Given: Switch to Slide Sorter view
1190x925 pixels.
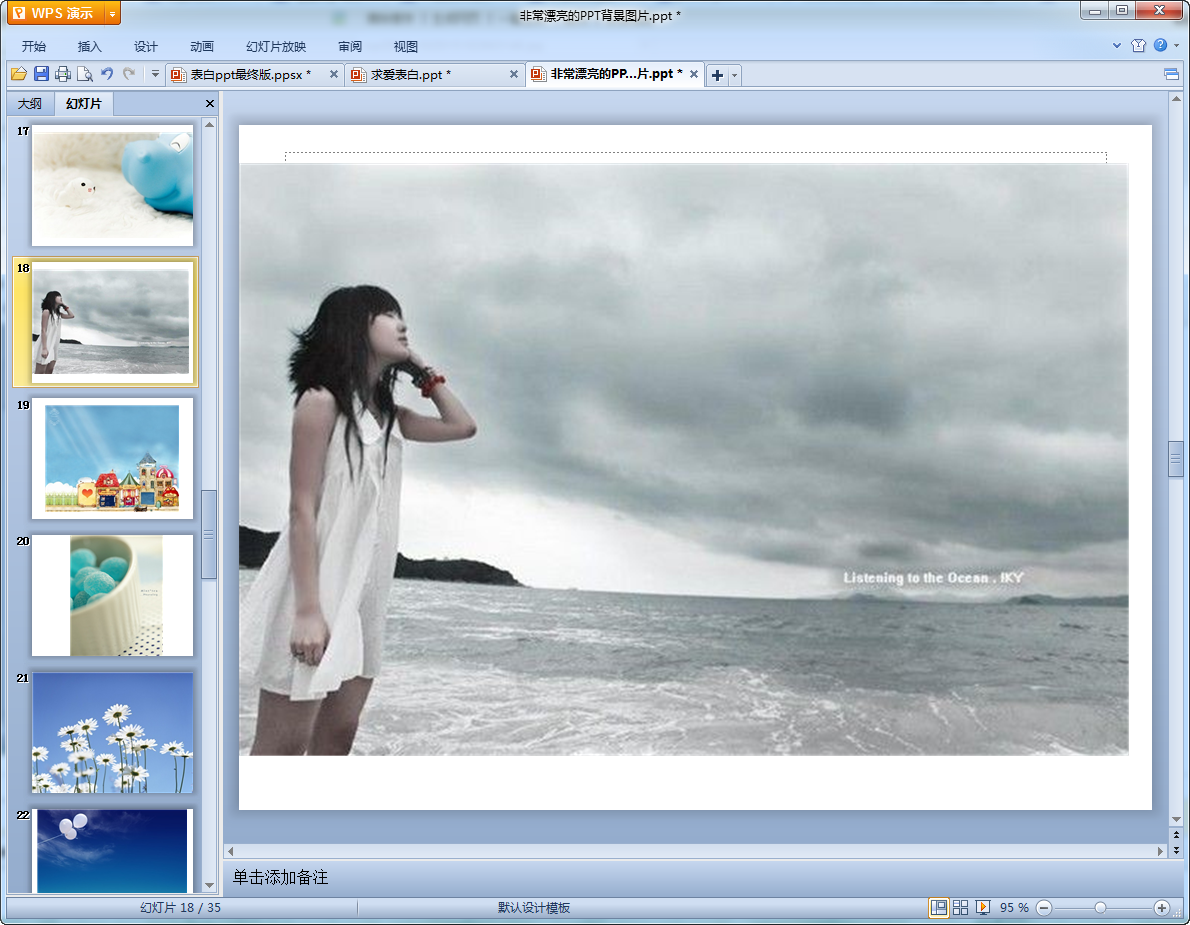Looking at the screenshot, I should pos(961,907).
